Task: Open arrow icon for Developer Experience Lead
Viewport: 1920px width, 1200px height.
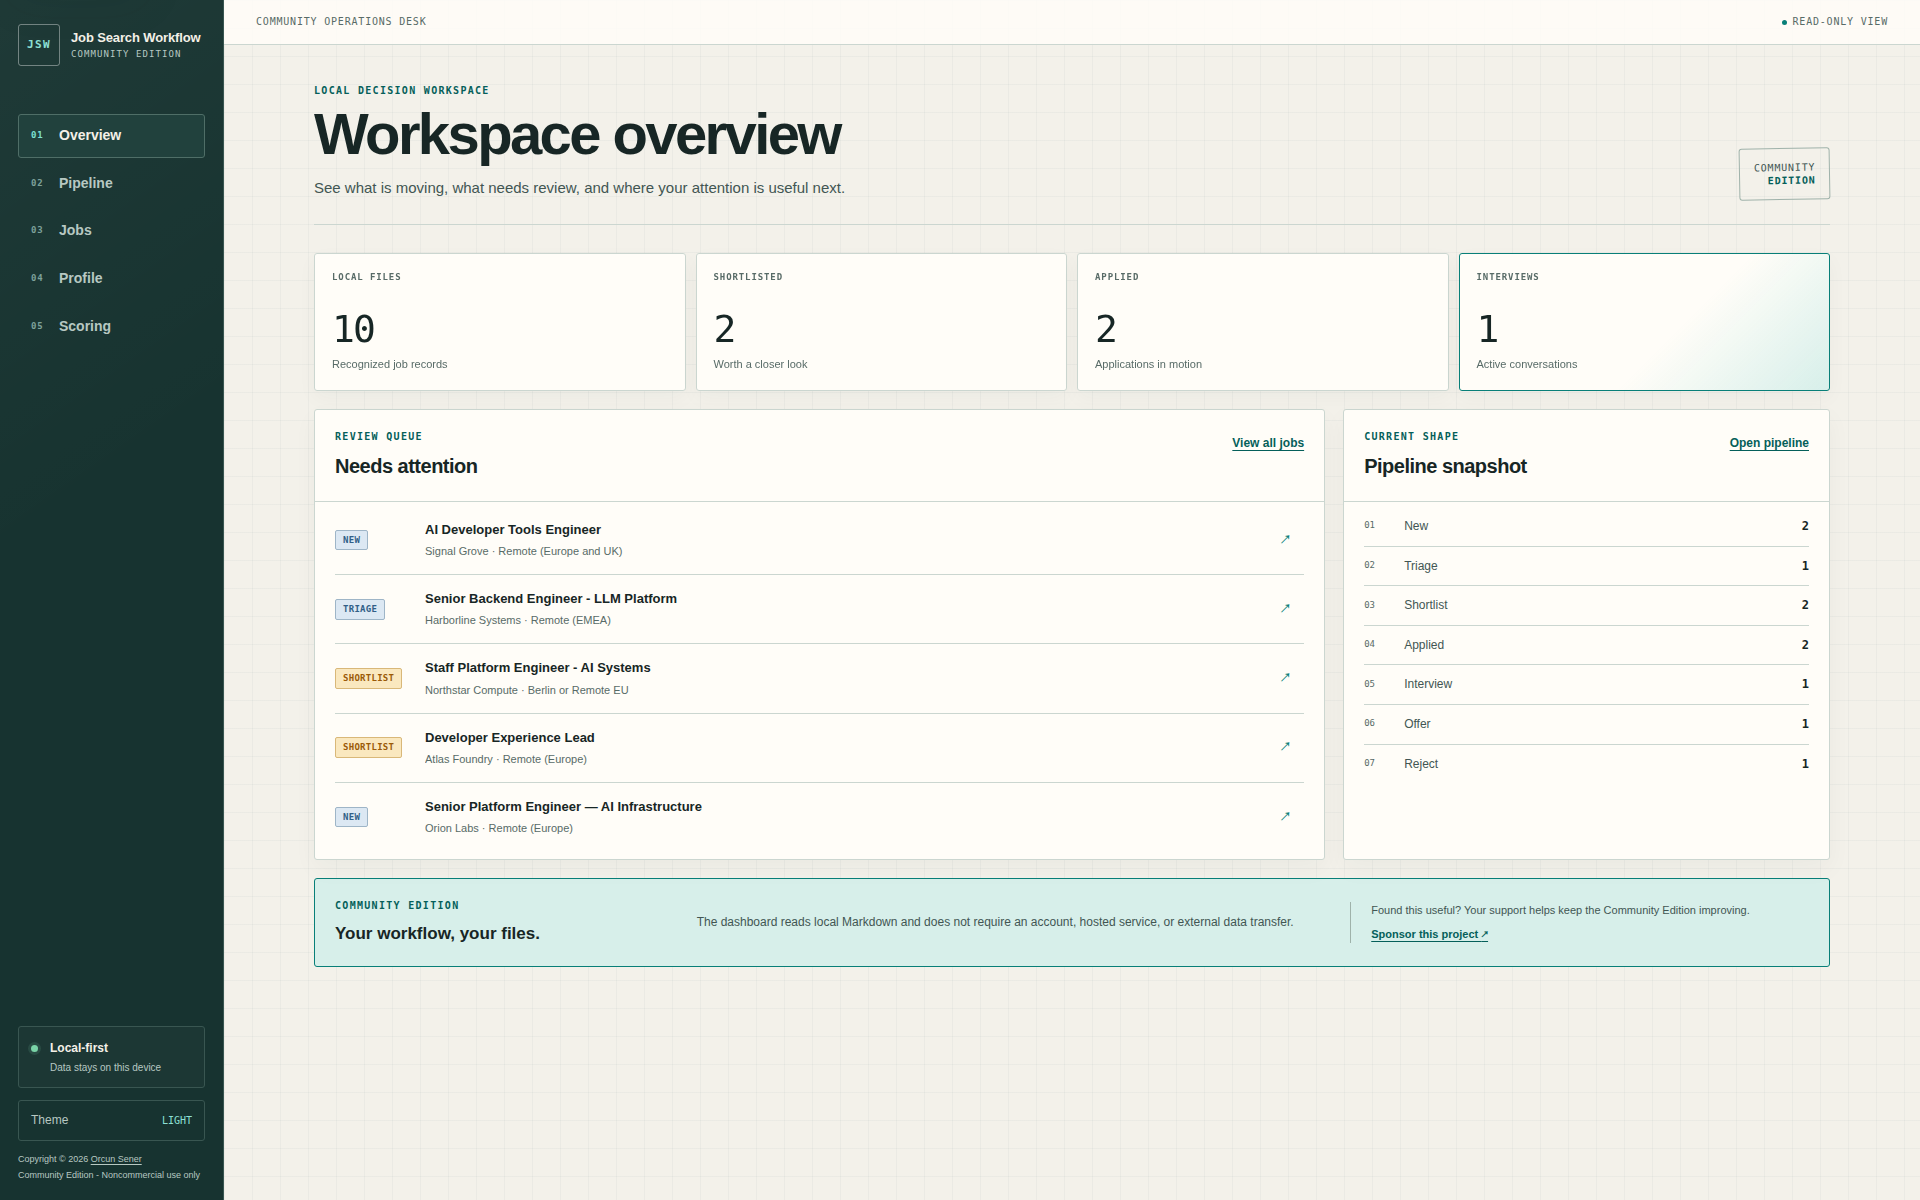Action: (1285, 747)
